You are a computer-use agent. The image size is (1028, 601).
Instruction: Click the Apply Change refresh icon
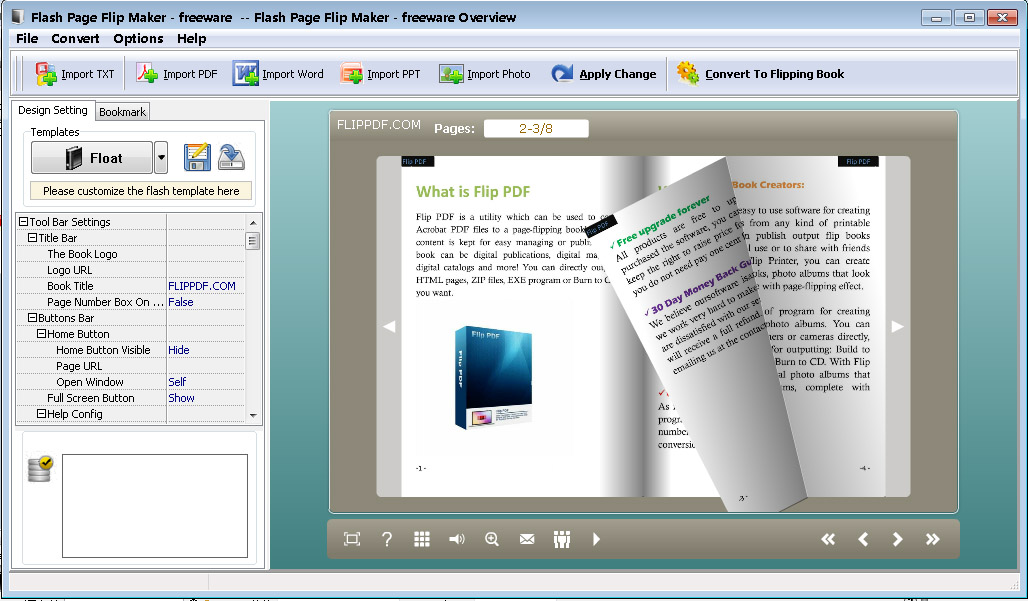click(562, 73)
